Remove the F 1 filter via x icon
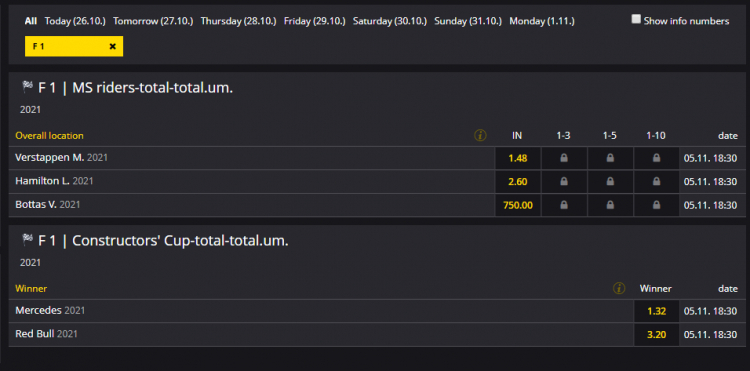 [112, 46]
